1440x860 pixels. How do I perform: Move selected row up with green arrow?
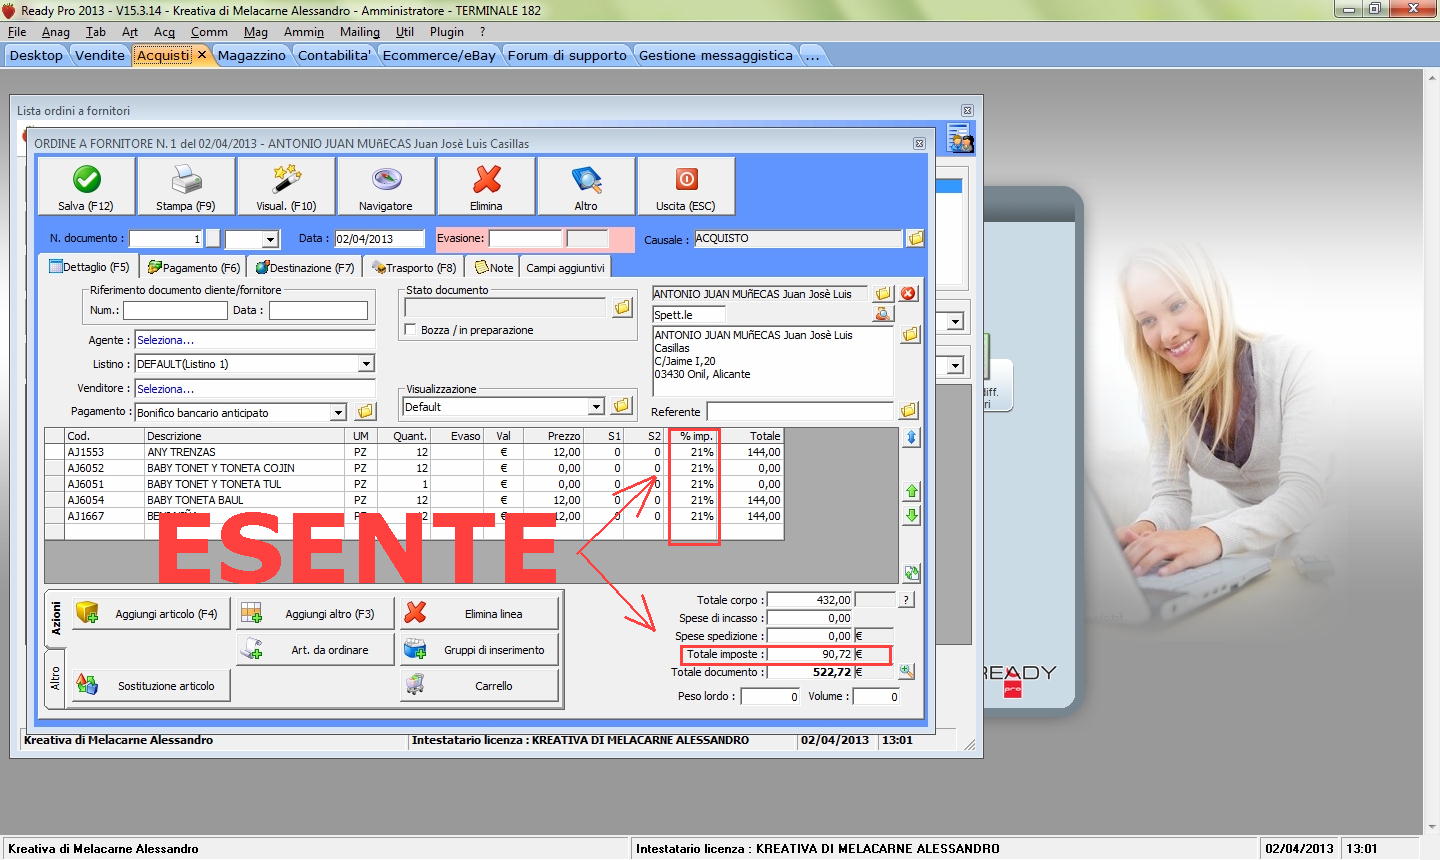(911, 491)
